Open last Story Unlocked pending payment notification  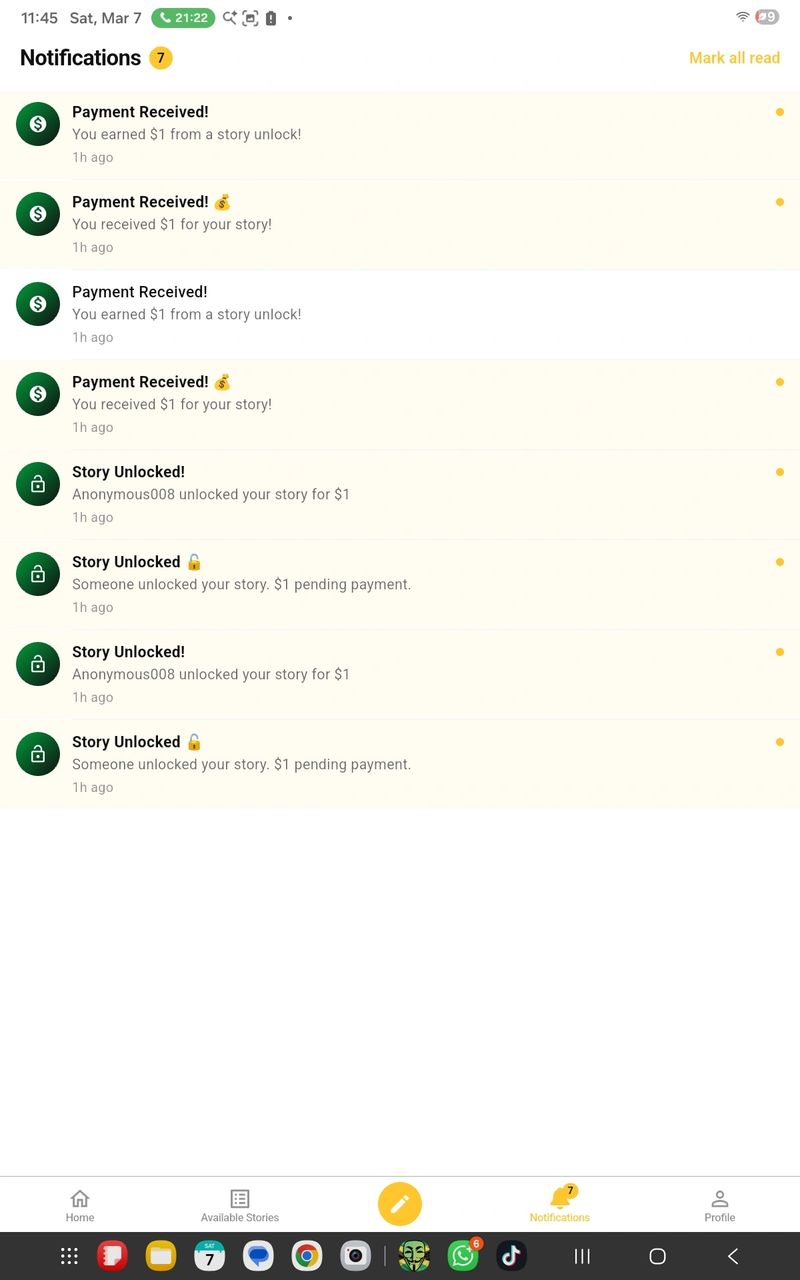tap(400, 764)
